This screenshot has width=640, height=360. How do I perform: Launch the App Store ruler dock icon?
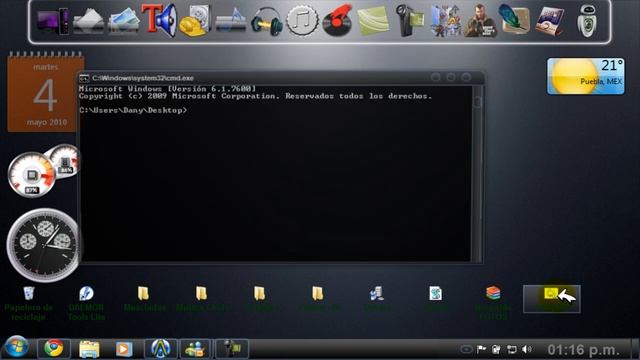[231, 21]
